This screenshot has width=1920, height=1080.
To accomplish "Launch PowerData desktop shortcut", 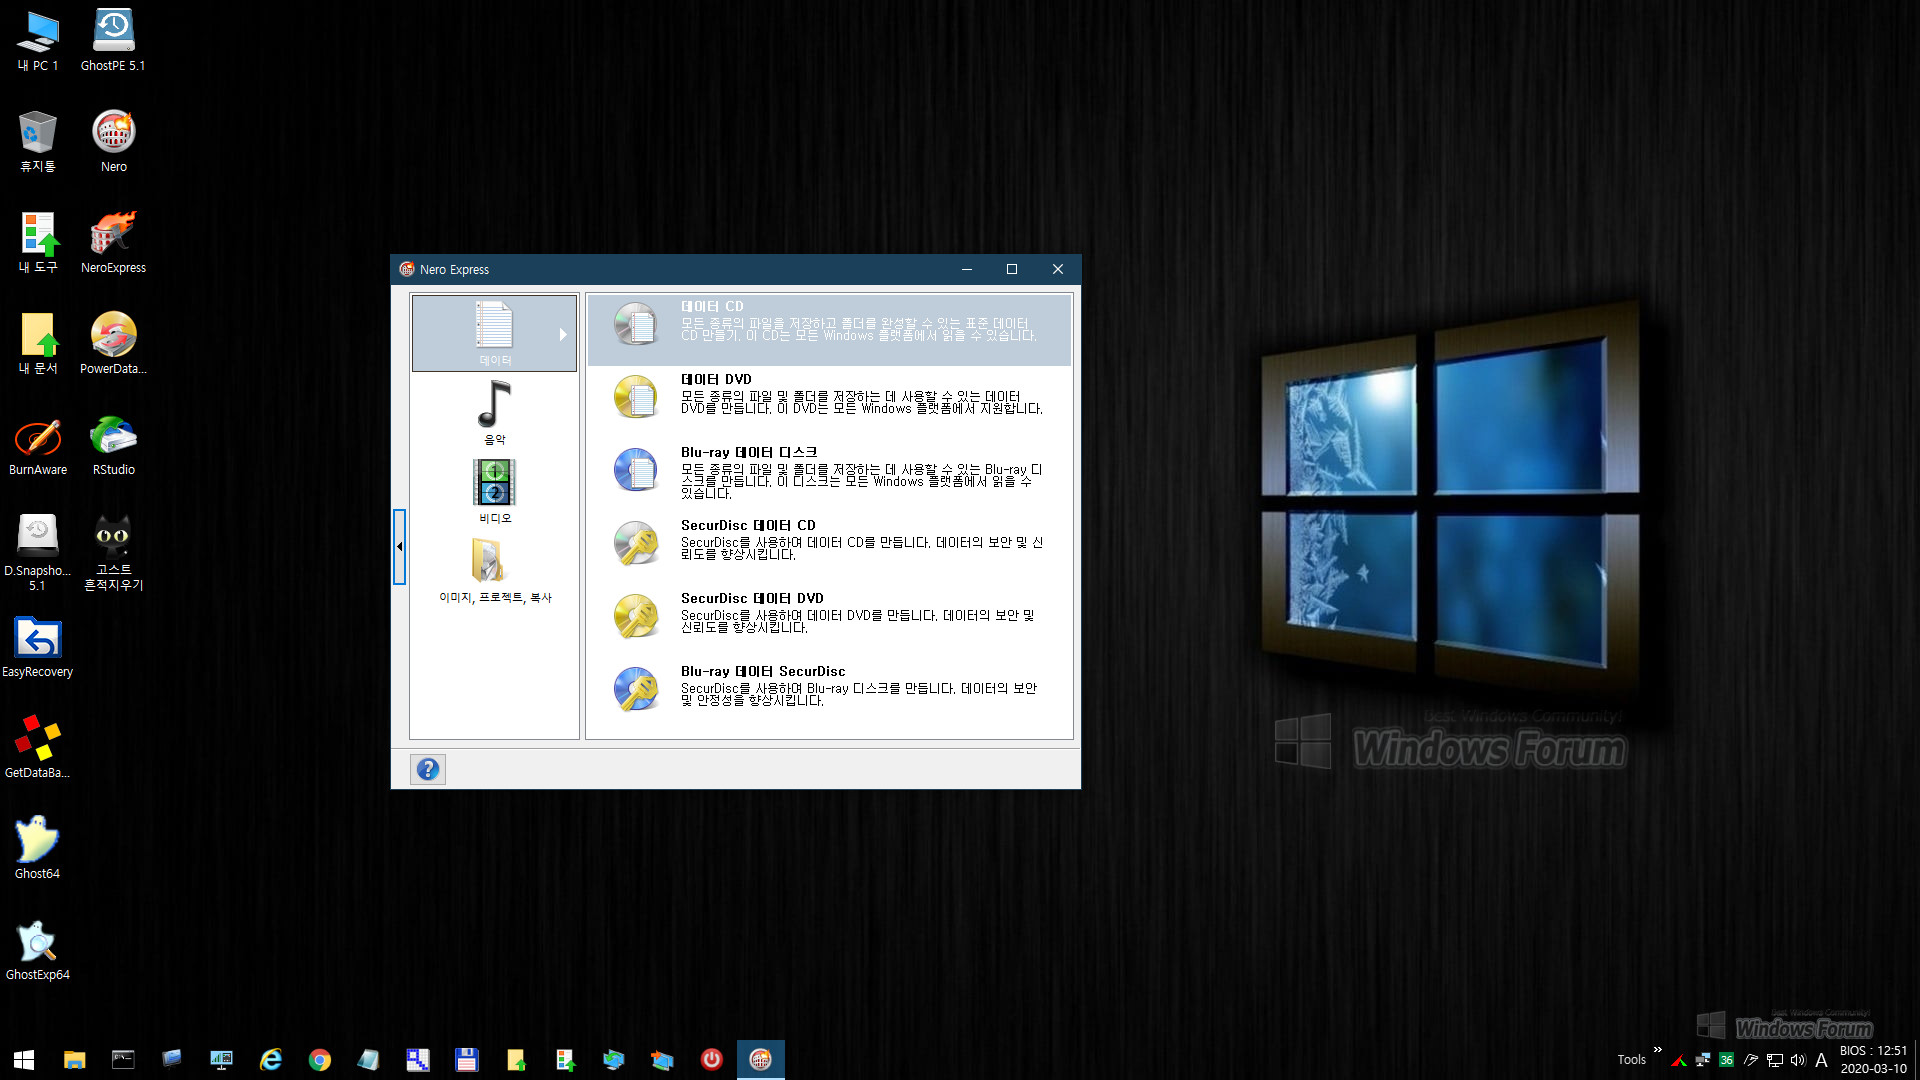I will pos(113,345).
